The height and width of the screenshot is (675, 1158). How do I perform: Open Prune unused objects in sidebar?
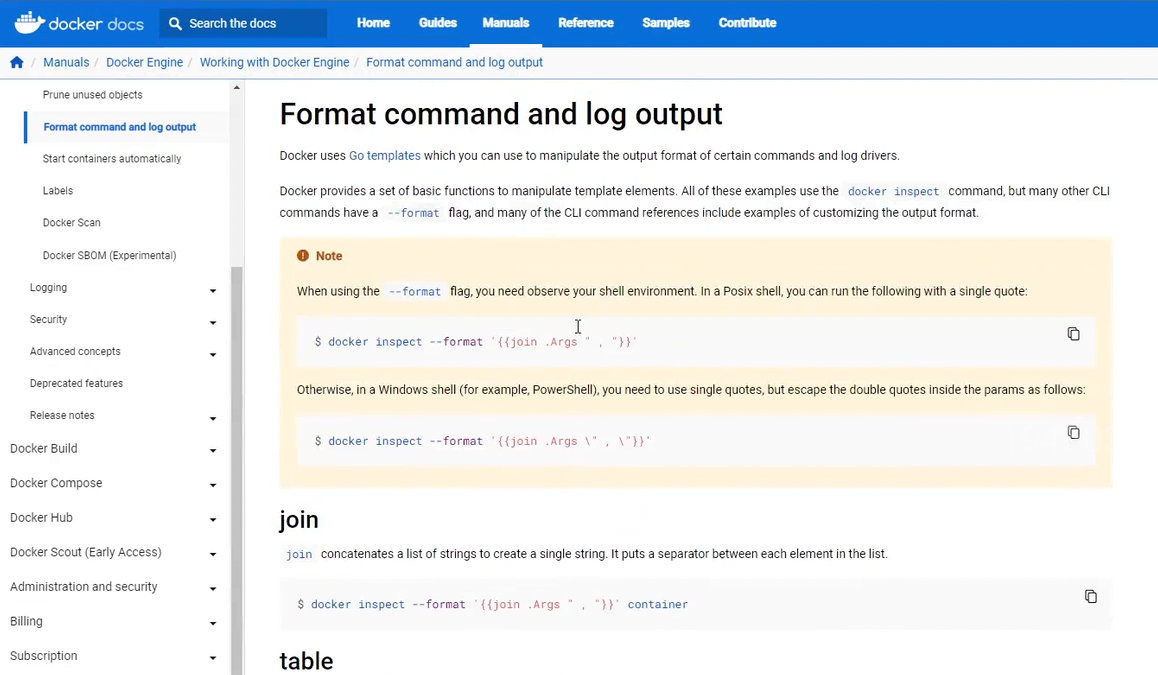click(92, 95)
